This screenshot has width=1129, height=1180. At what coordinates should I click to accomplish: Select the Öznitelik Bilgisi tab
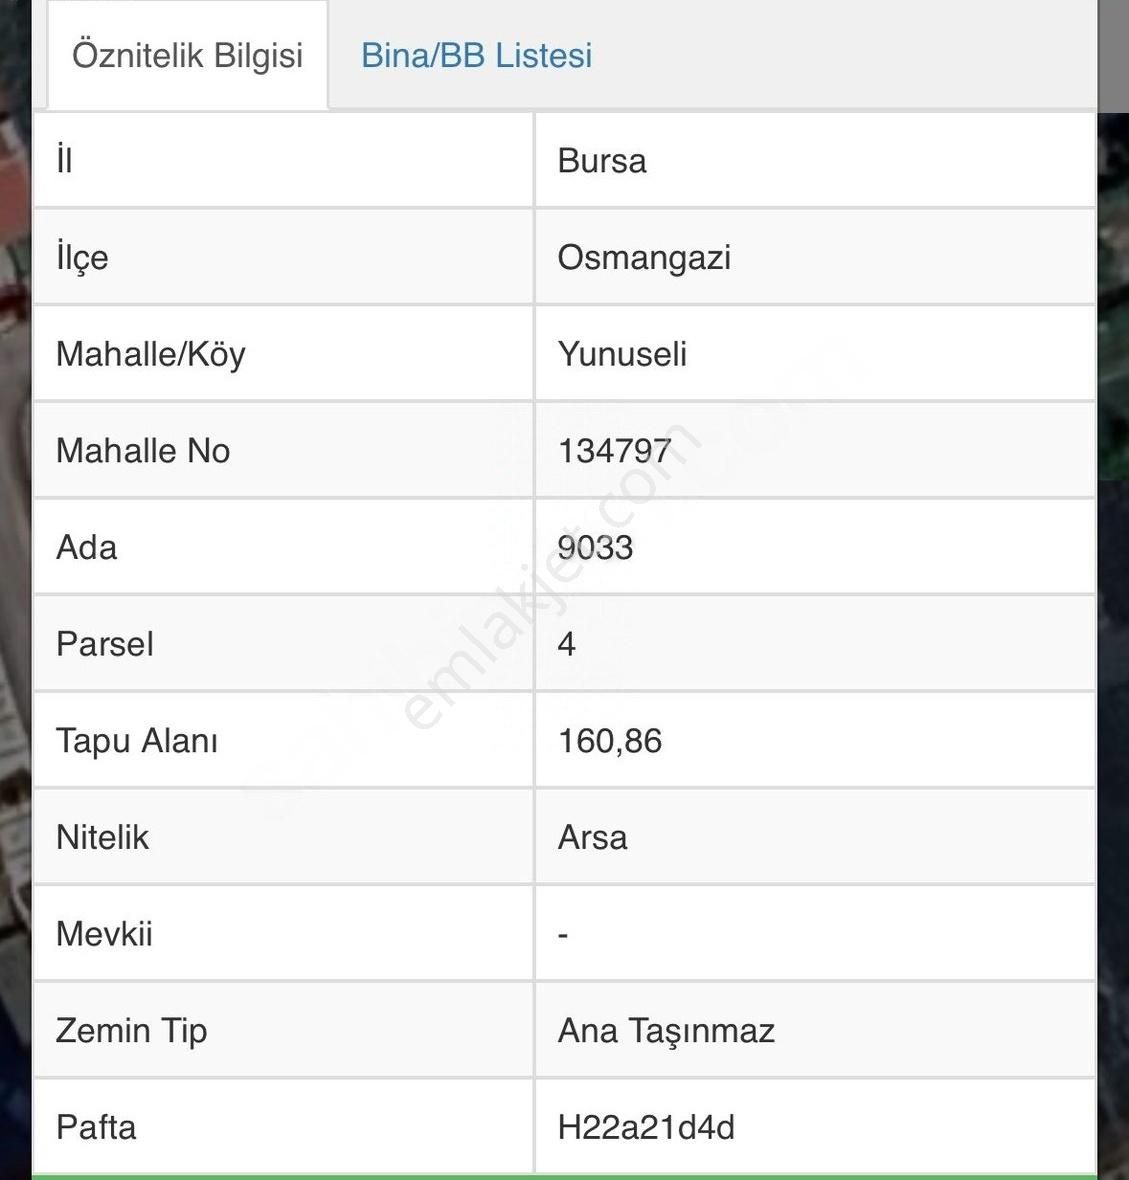tap(187, 56)
